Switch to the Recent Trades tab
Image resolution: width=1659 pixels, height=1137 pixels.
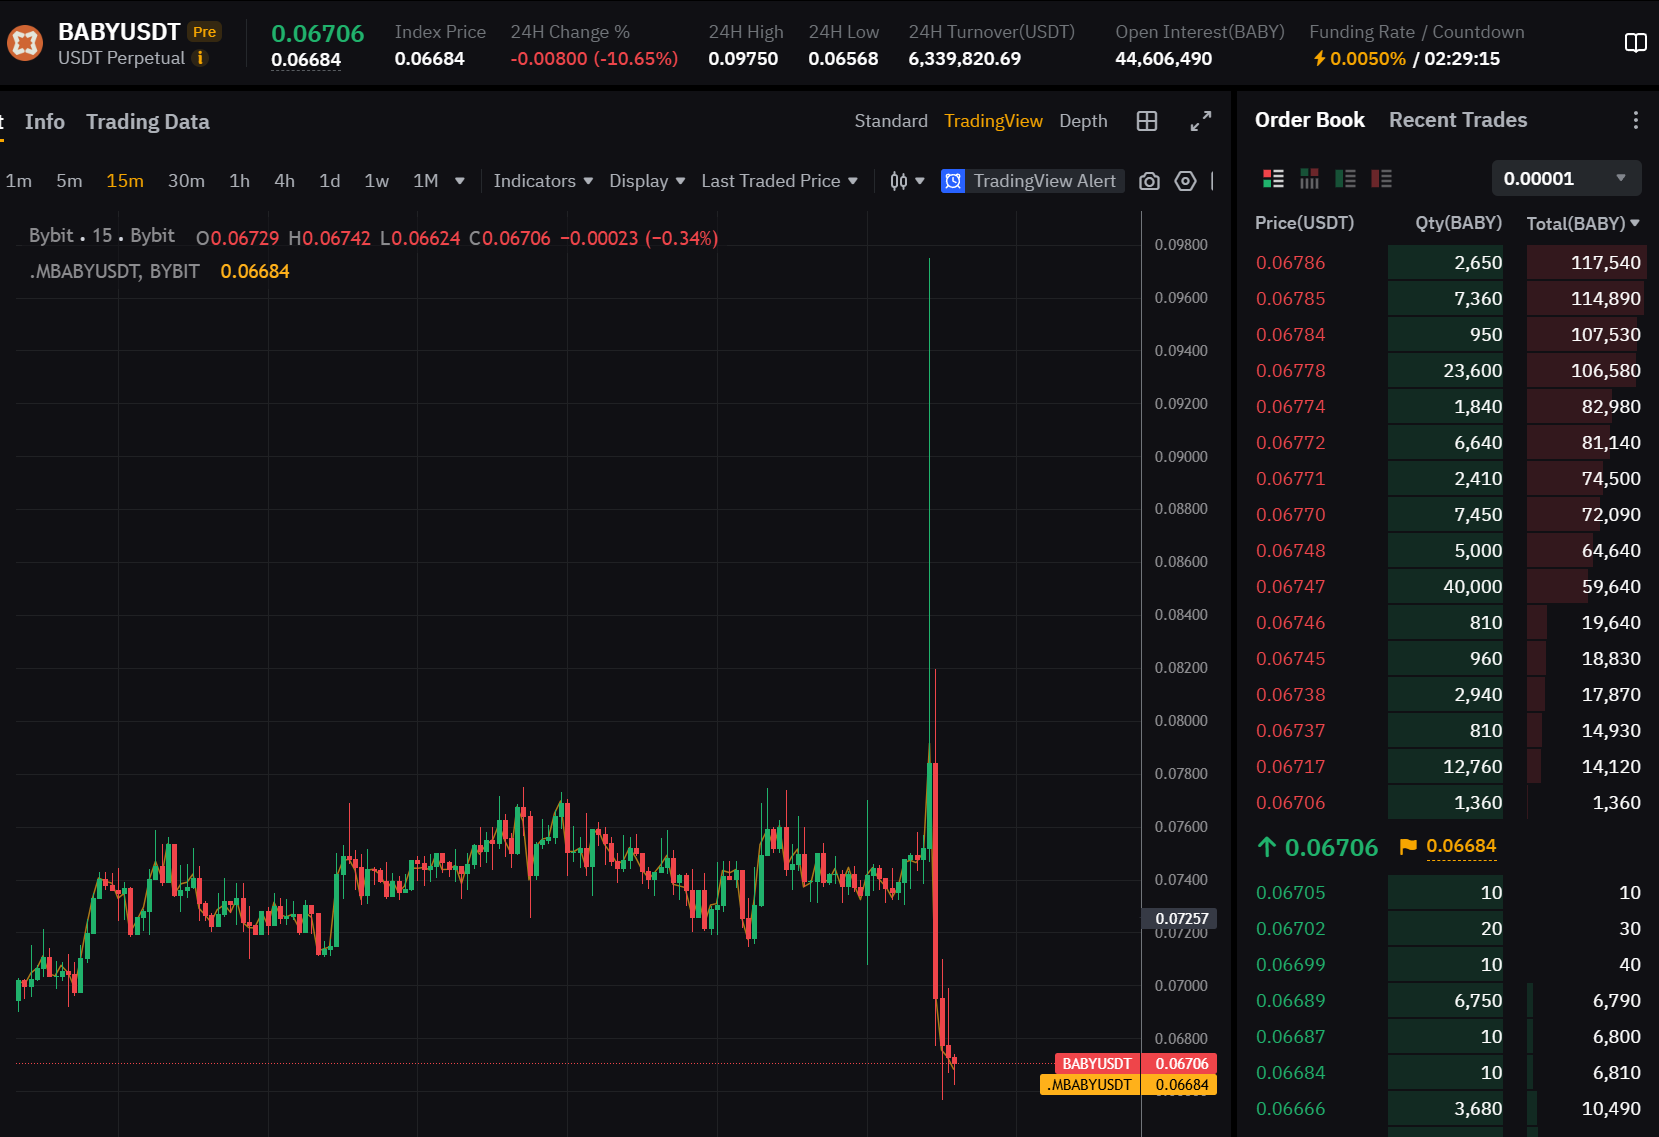(1457, 120)
